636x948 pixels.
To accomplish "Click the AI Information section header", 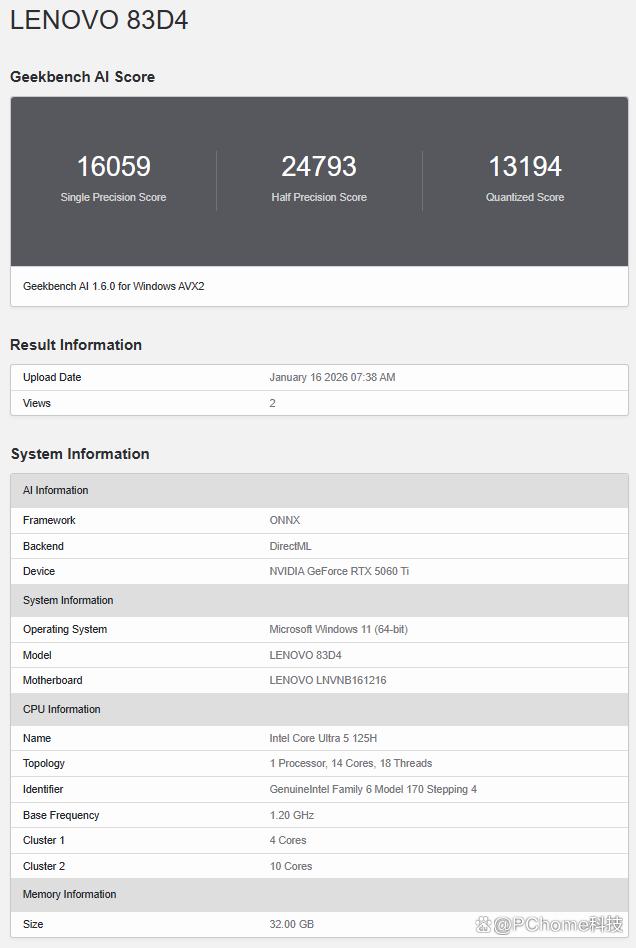I will coord(56,490).
